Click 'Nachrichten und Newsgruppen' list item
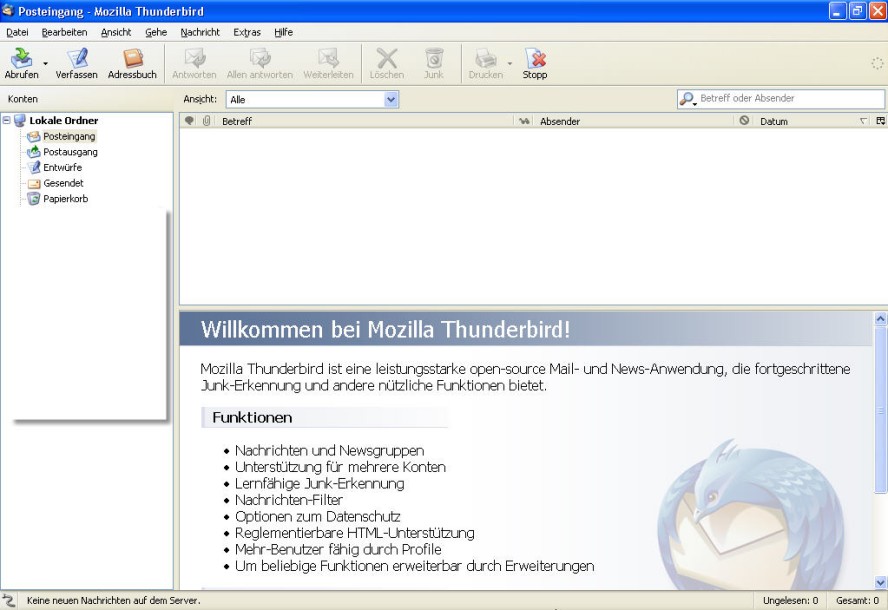 coord(329,451)
